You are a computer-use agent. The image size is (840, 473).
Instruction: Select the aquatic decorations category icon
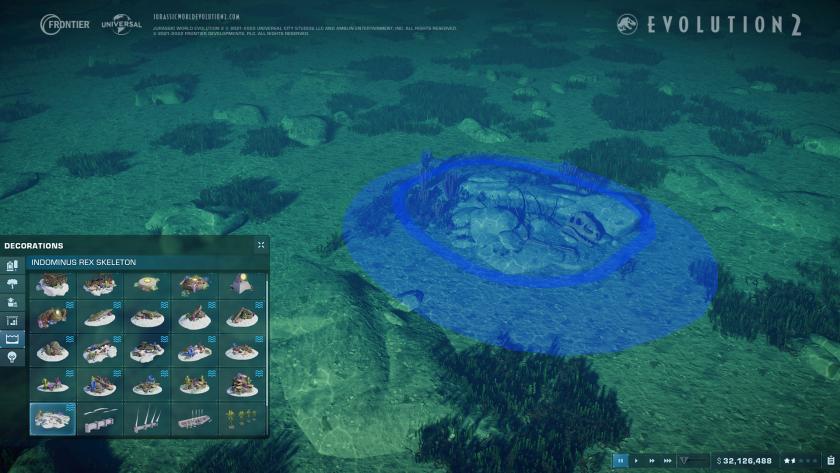point(12,339)
